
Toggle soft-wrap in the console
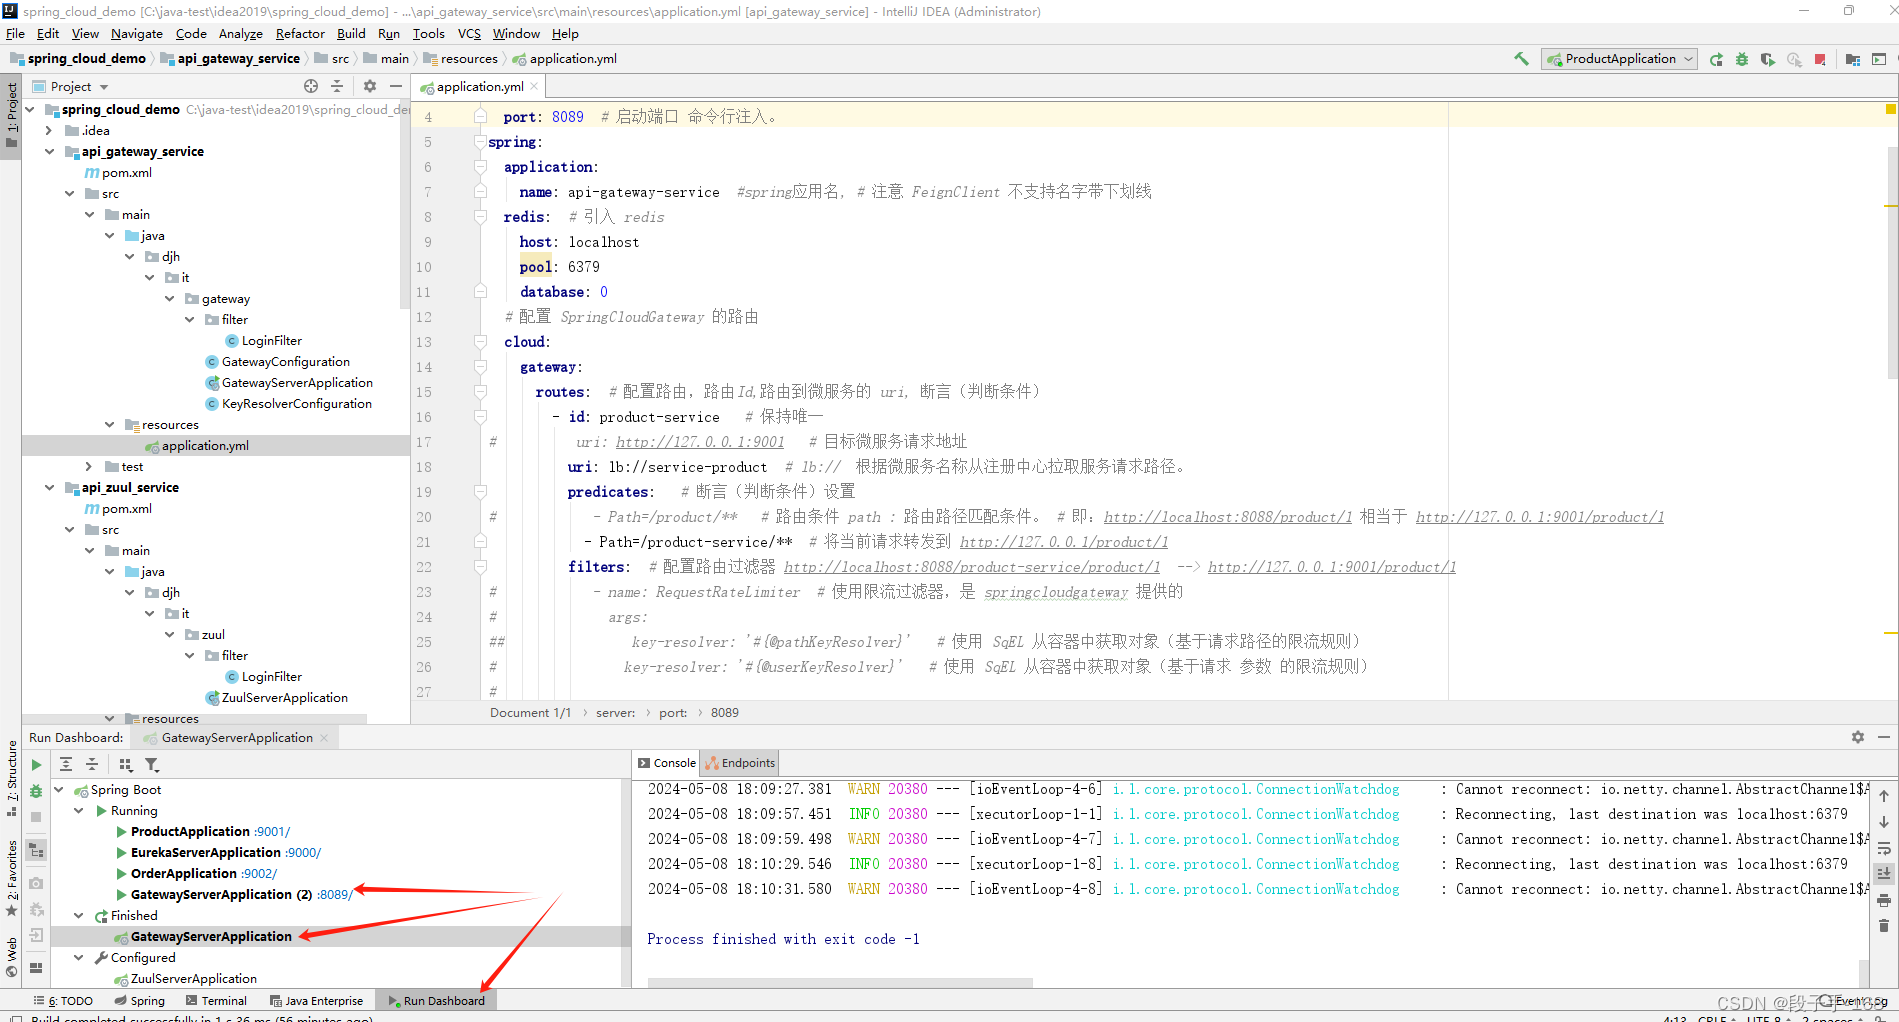point(1884,848)
